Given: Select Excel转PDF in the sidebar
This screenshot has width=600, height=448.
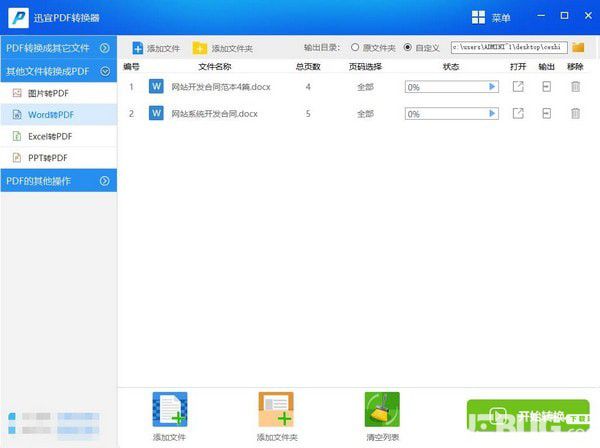Looking at the screenshot, I should coord(59,136).
